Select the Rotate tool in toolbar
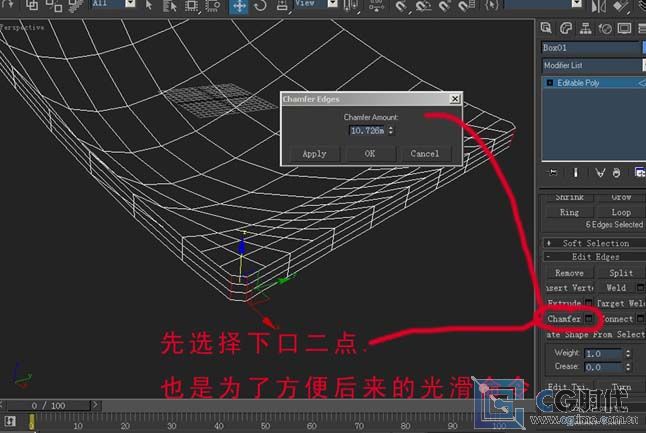The image size is (646, 433). click(263, 6)
